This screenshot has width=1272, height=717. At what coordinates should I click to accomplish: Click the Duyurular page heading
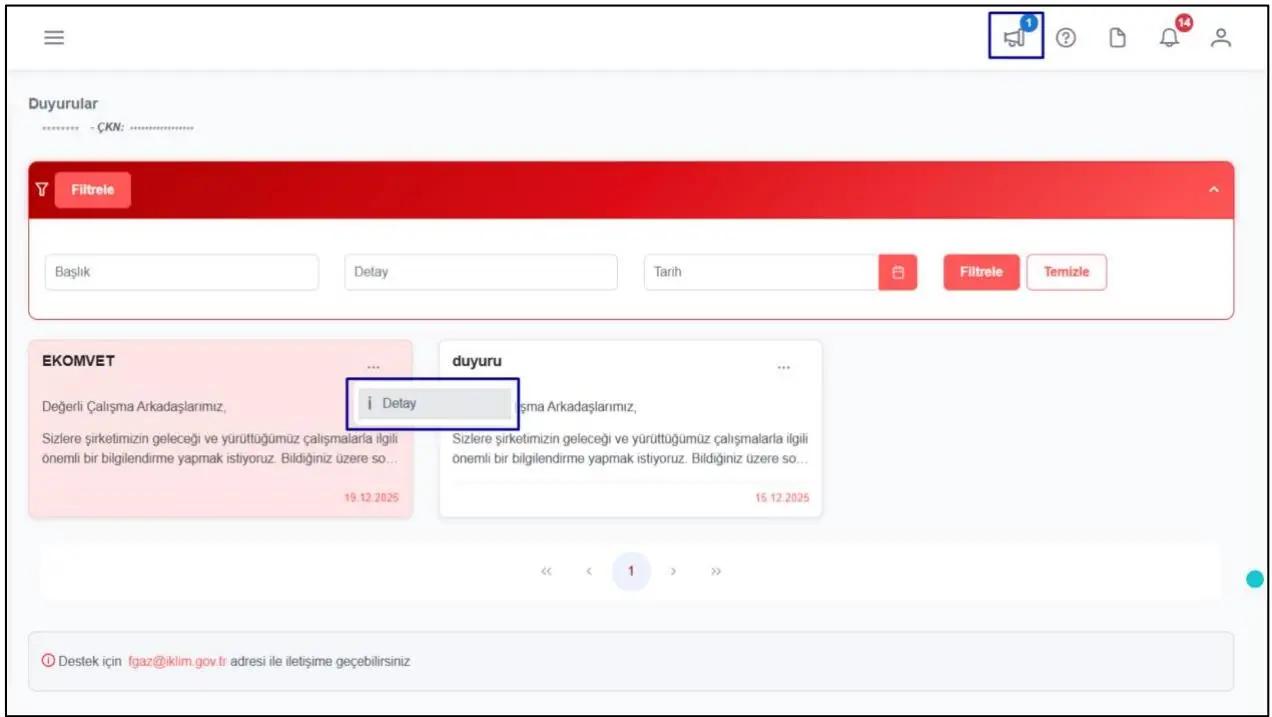(63, 104)
